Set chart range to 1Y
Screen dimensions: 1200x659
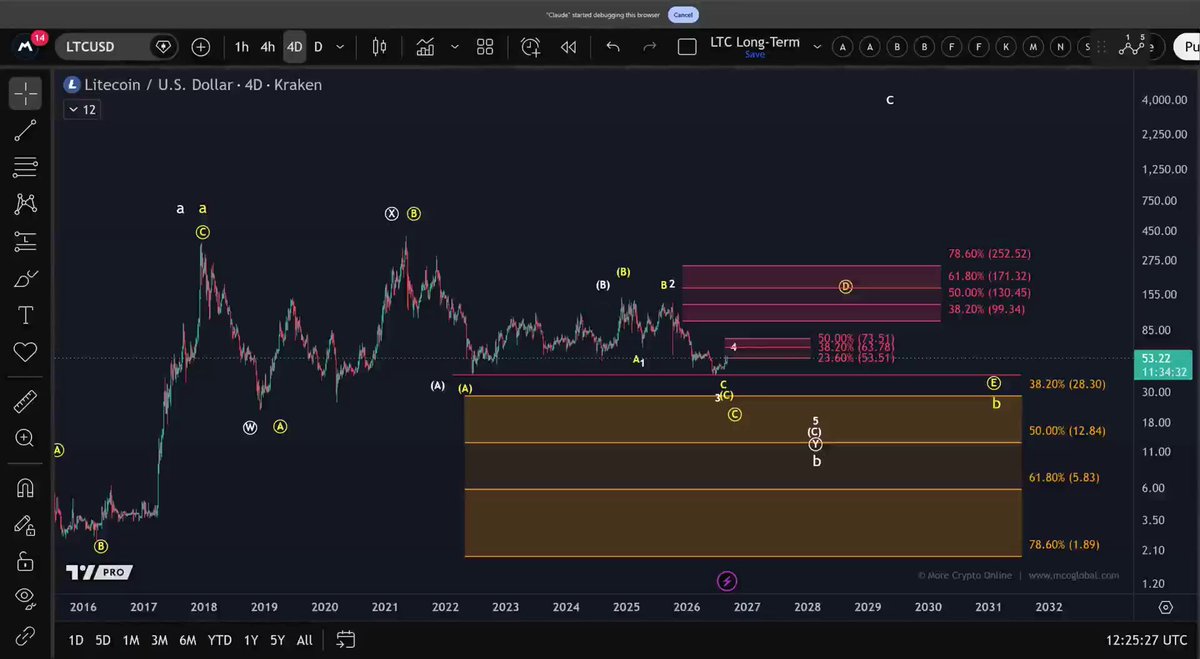251,640
